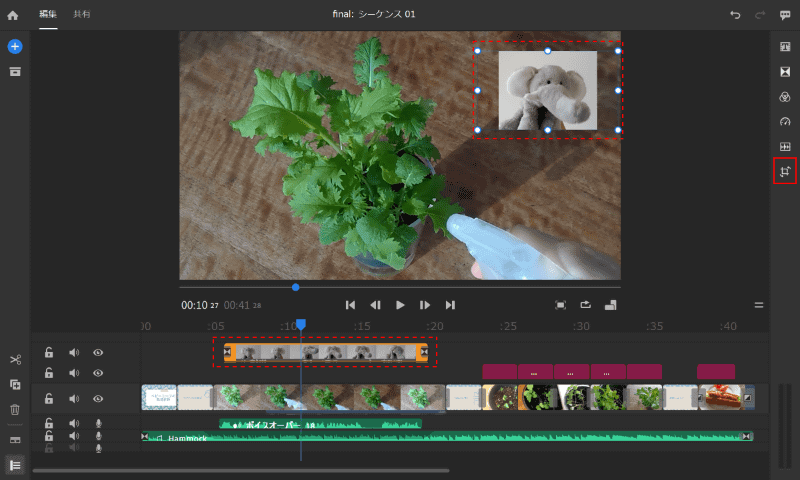
Task: Hide the purple titles track
Action: tap(98, 373)
